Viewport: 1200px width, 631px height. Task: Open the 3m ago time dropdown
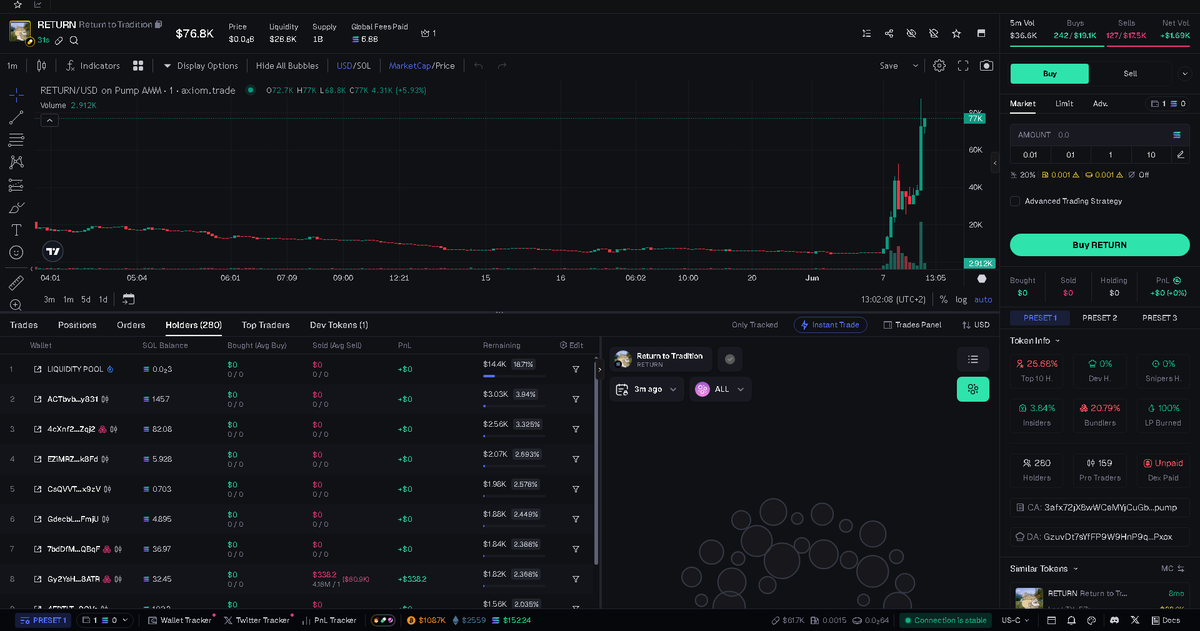pyautogui.click(x=647, y=389)
